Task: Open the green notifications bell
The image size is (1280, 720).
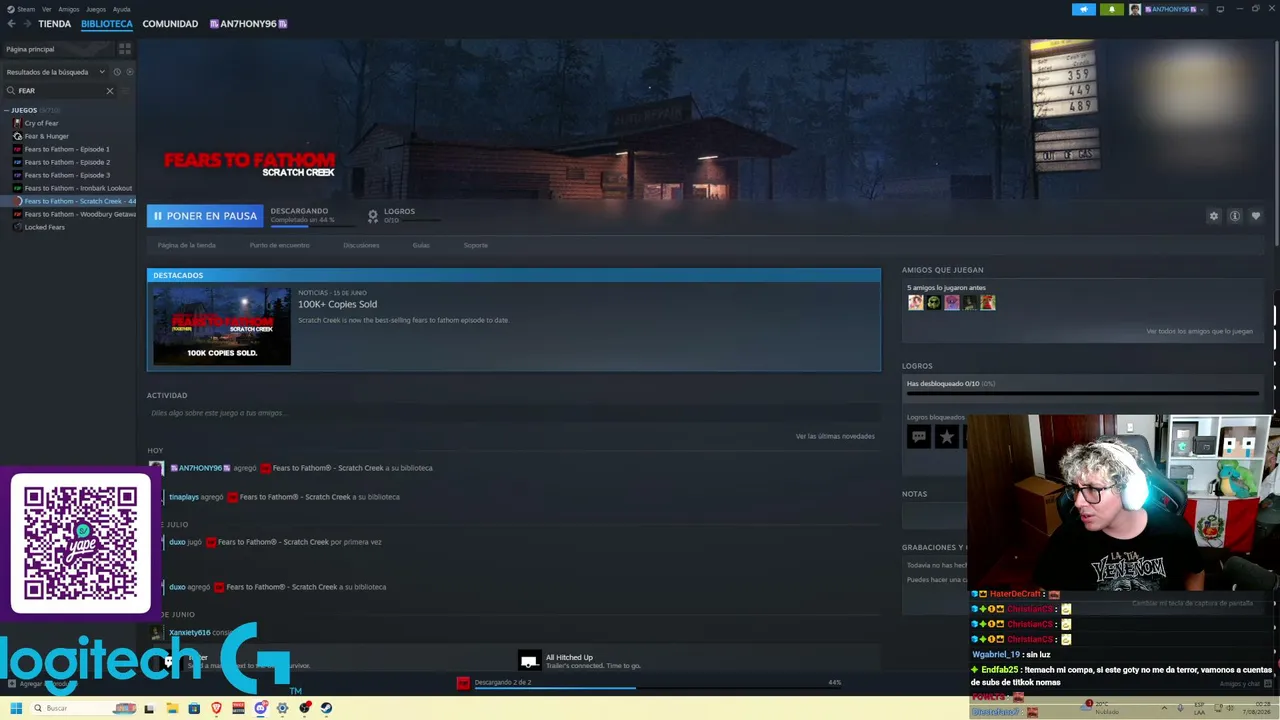Action: pyautogui.click(x=1112, y=9)
